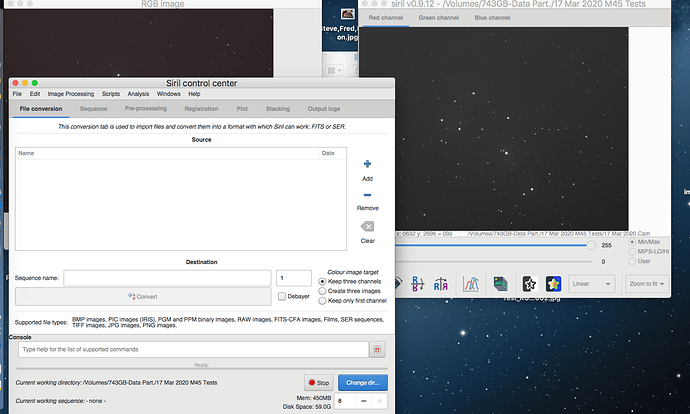Switch to the Sequence tab
This screenshot has height=414, width=690.
point(93,109)
